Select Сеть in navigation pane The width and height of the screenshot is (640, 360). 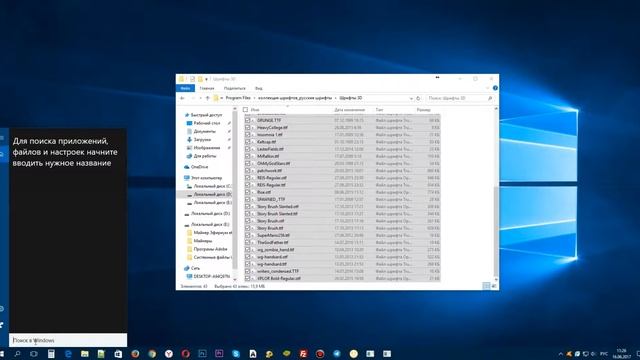195,268
